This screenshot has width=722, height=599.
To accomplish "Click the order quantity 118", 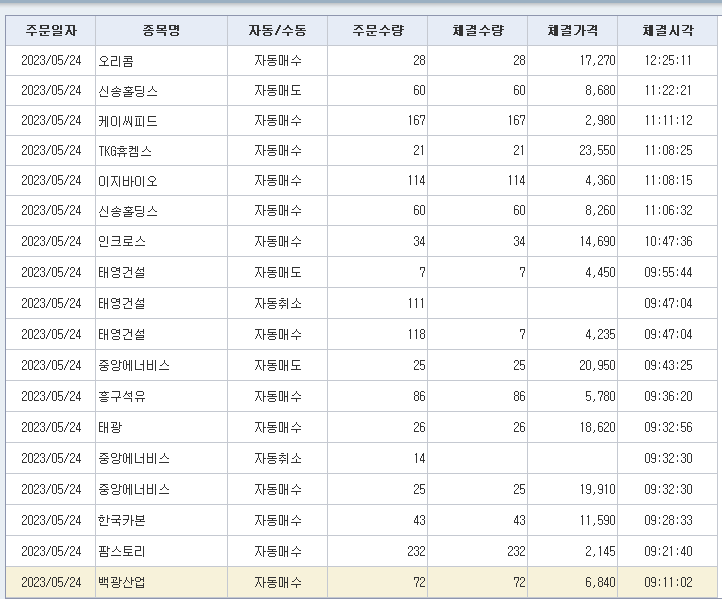I will pyautogui.click(x=416, y=334).
